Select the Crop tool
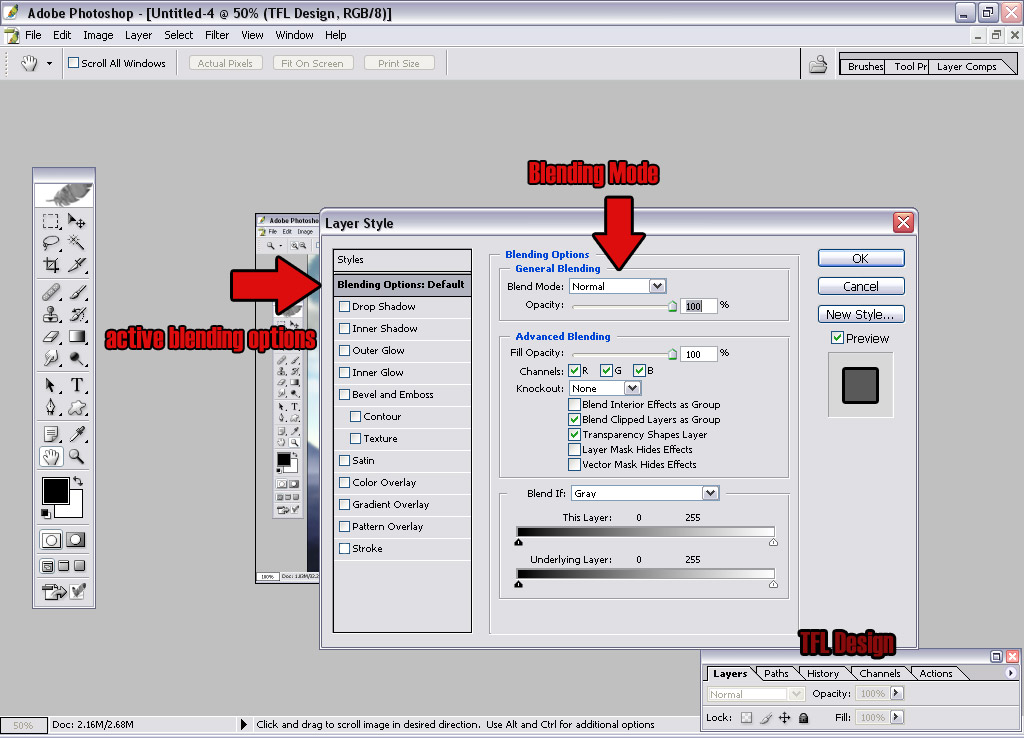 click(51, 265)
